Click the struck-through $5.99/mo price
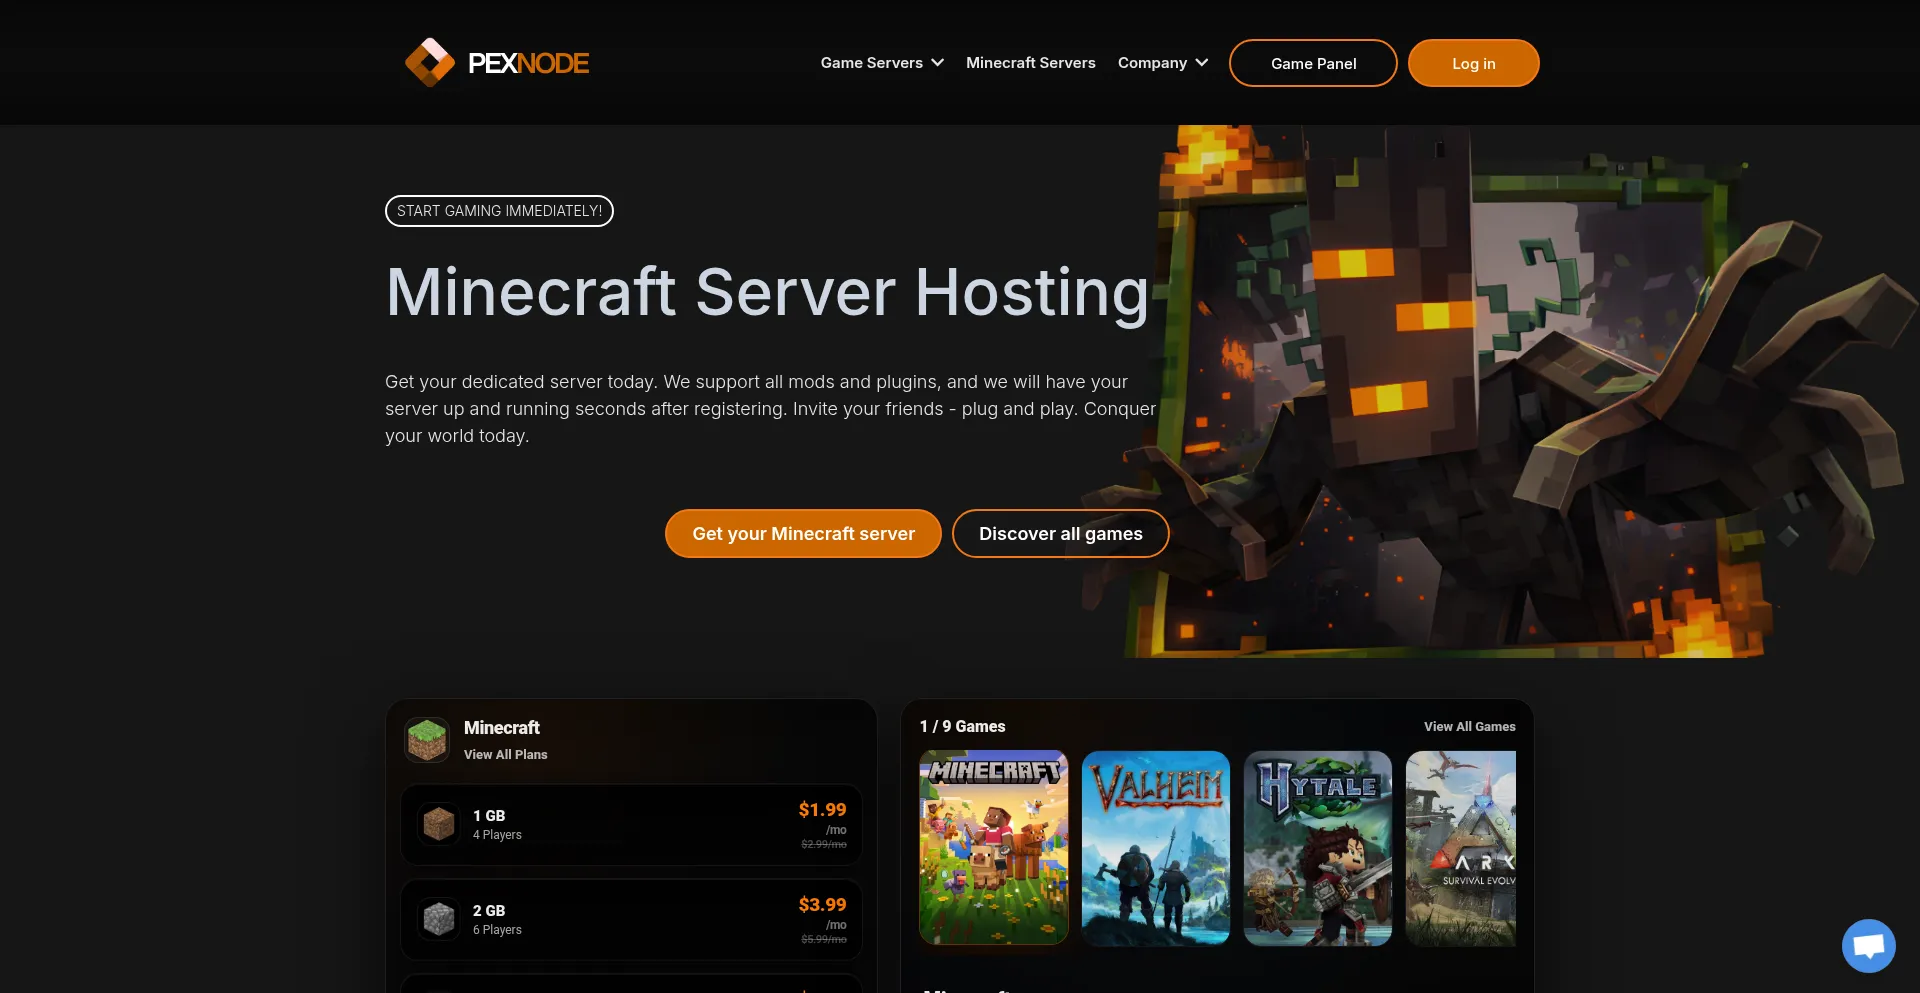The width and height of the screenshot is (1920, 993). pos(824,940)
